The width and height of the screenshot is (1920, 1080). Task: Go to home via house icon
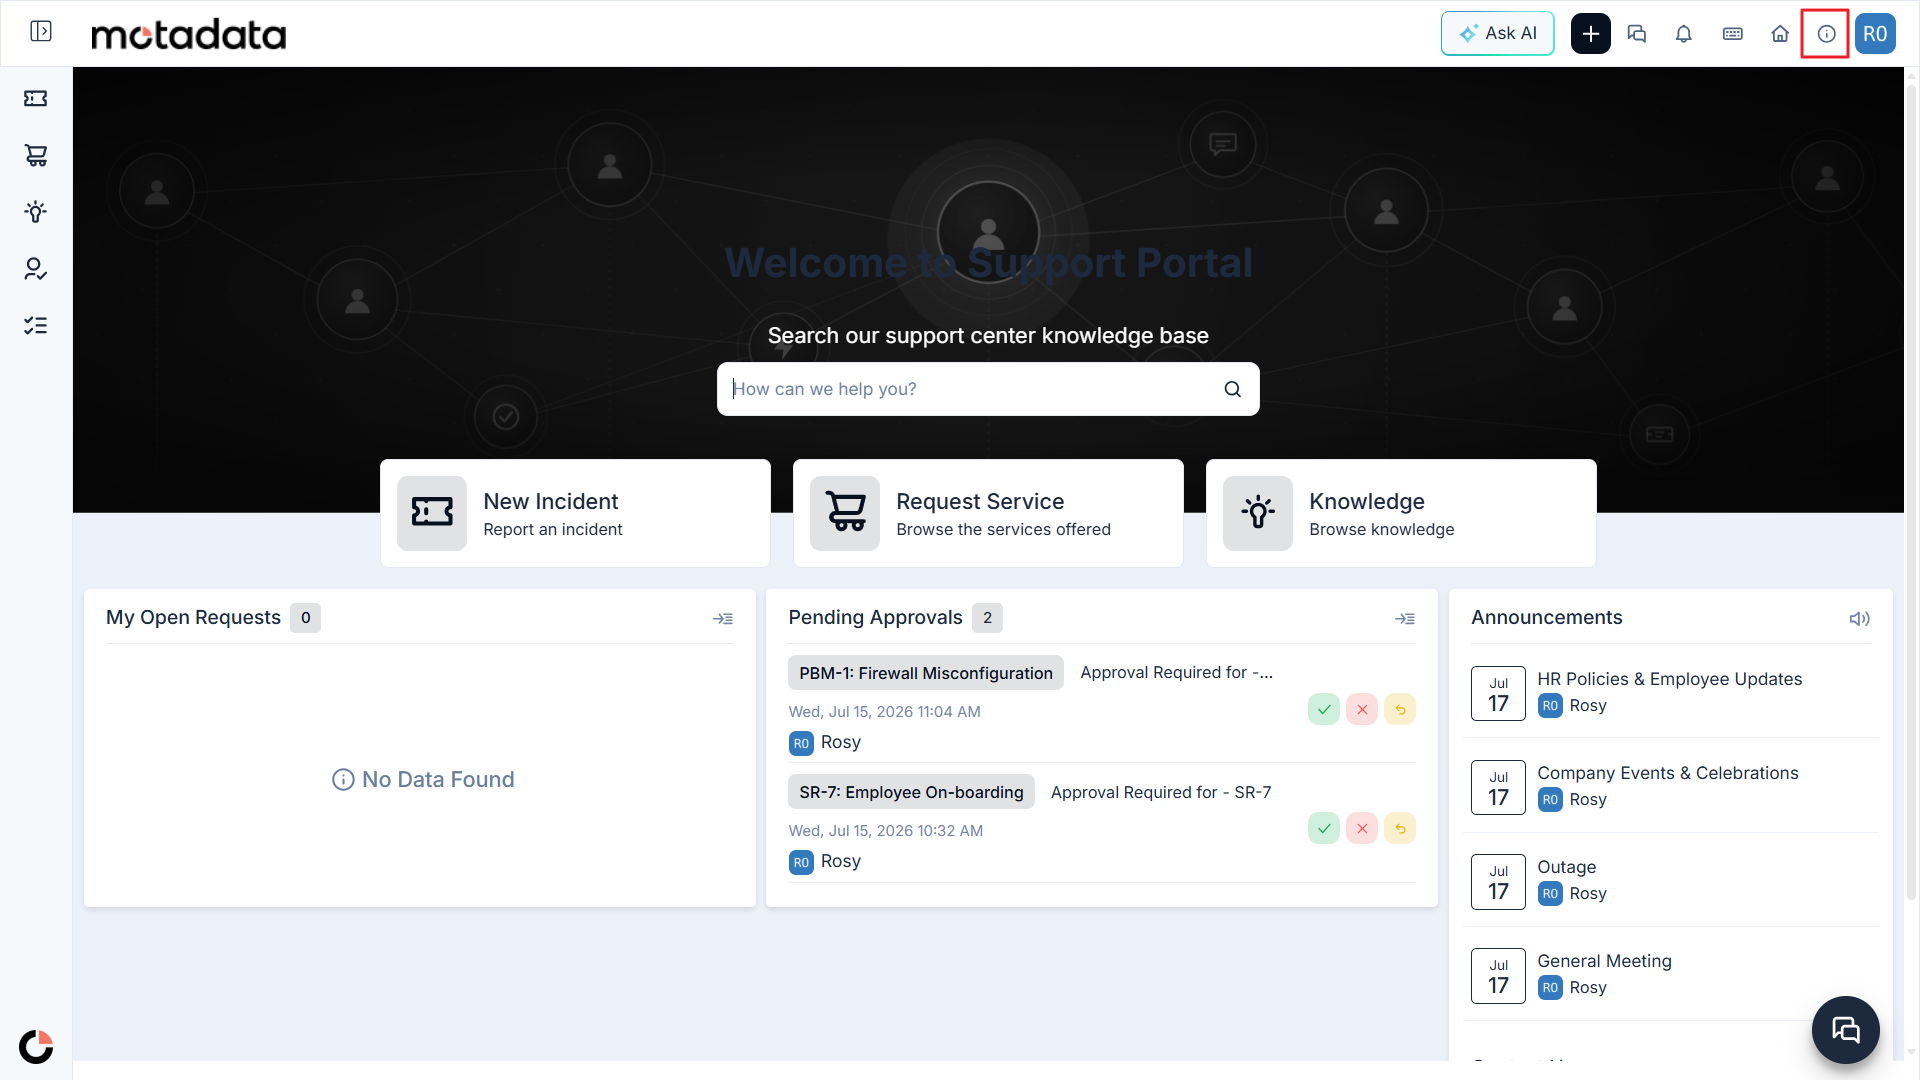click(1780, 33)
